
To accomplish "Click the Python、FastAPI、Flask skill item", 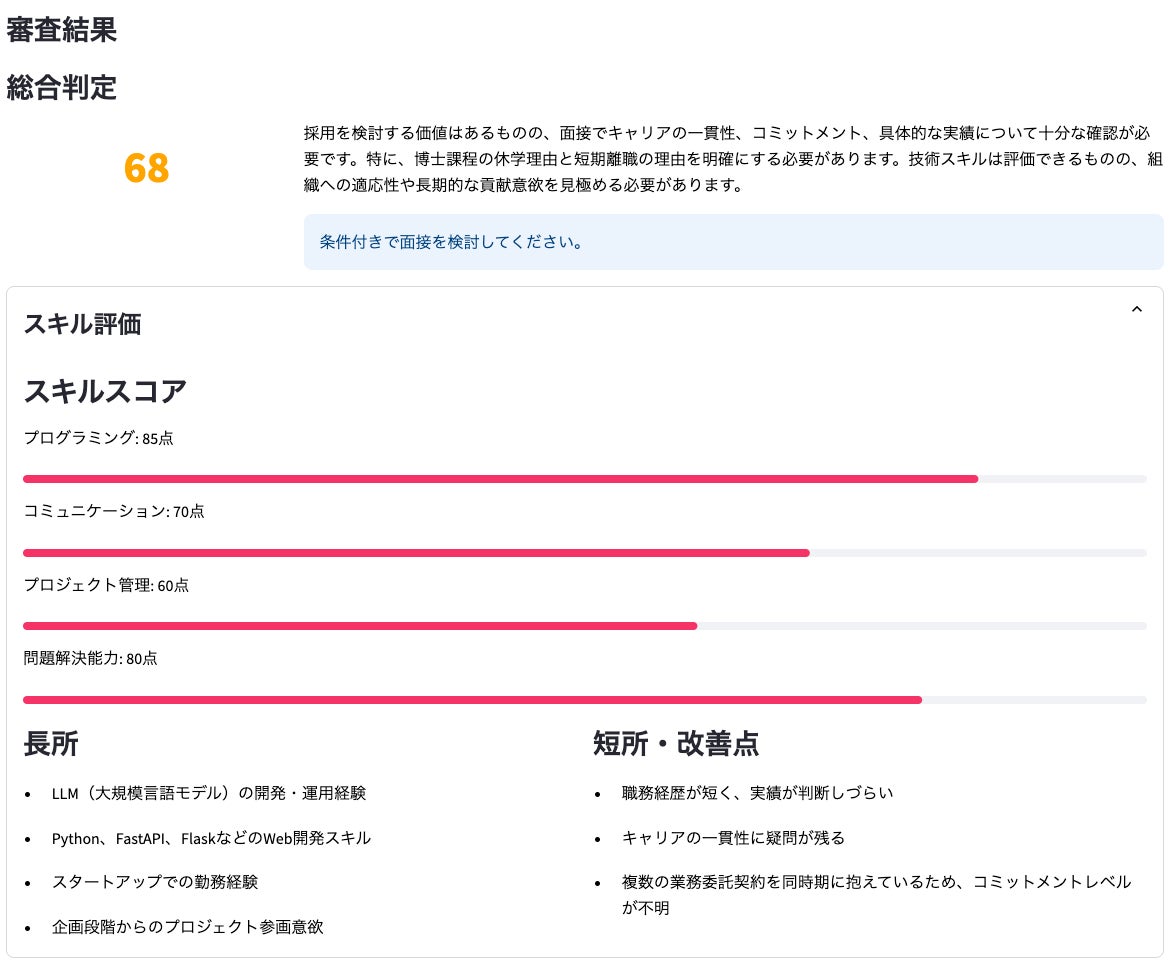I will click(x=211, y=838).
